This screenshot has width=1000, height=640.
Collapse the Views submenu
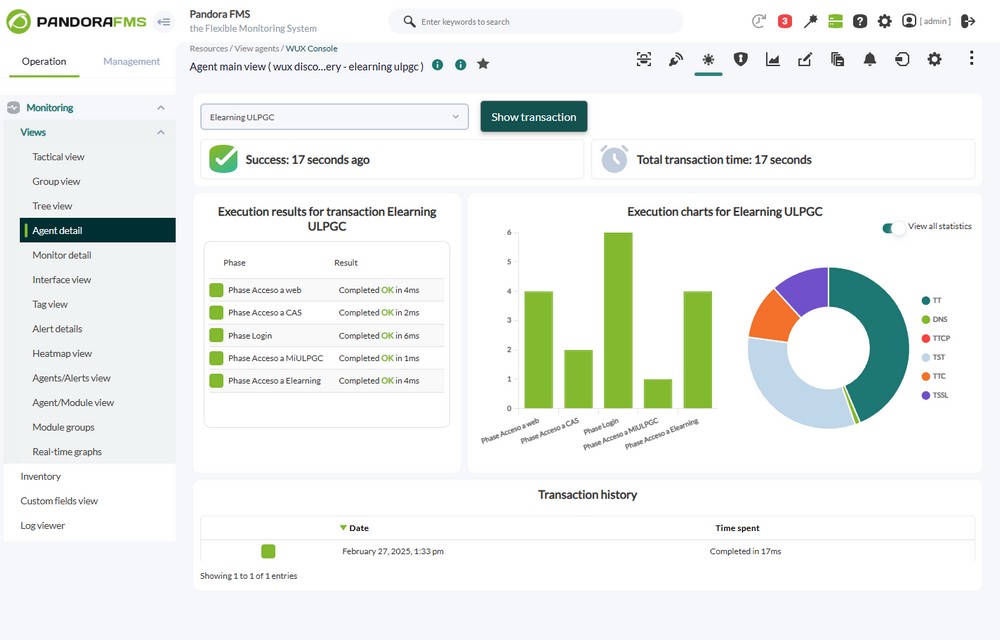[161, 132]
